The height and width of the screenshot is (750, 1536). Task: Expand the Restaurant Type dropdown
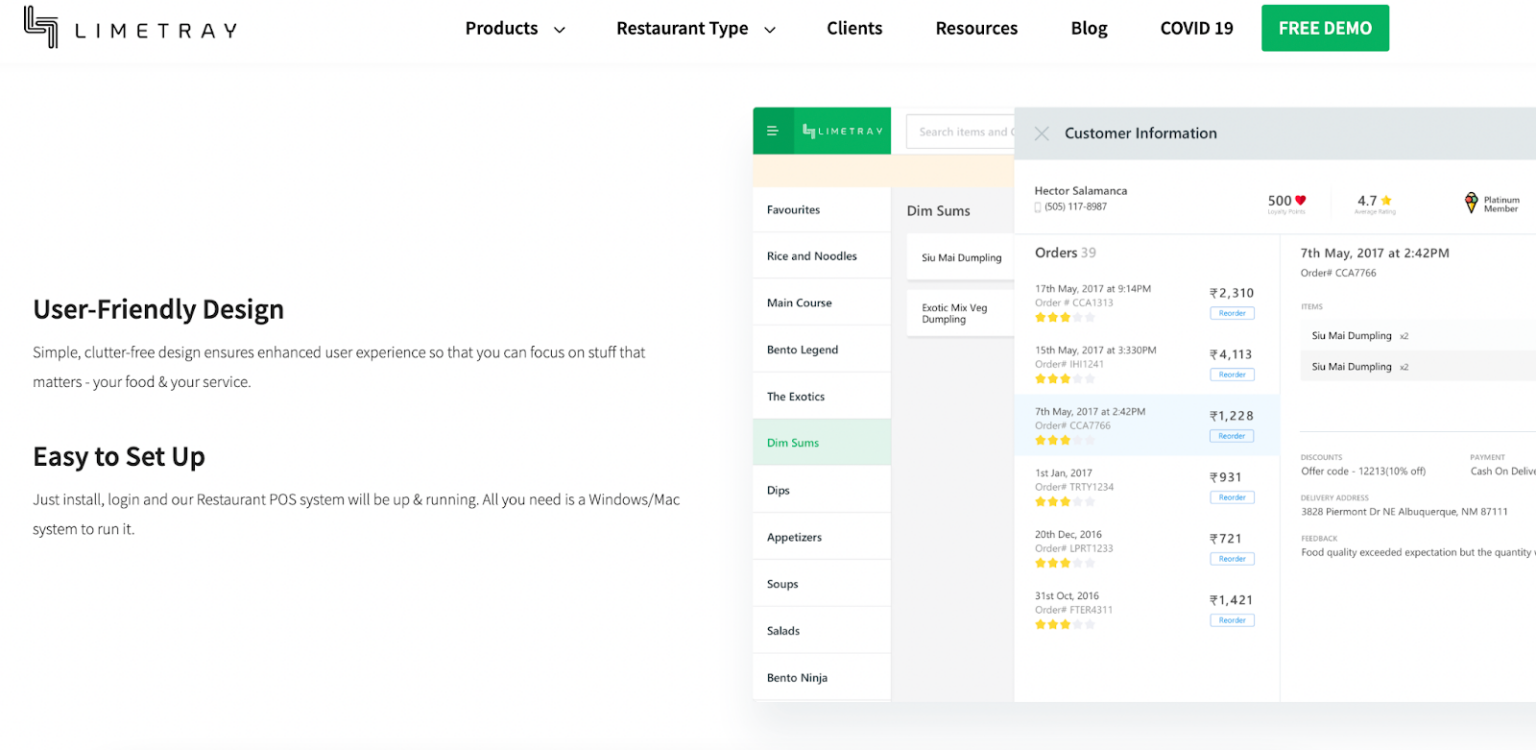click(695, 28)
